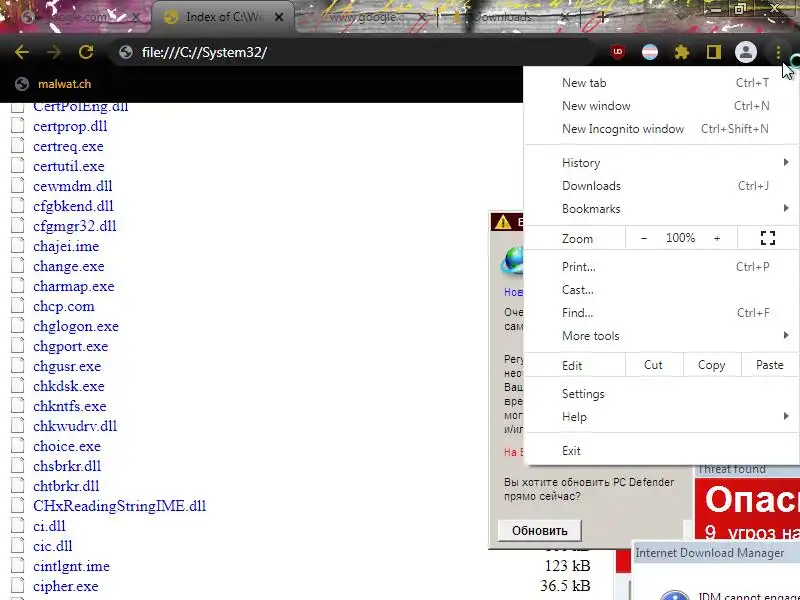Image resolution: width=800 pixels, height=600 pixels.
Task: Expand the Bookmarks submenu
Action: coord(662,209)
